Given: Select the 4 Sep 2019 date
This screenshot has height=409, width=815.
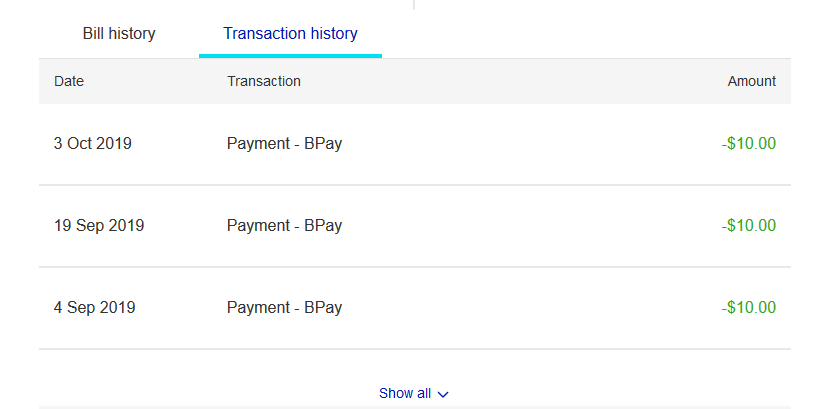Looking at the screenshot, I should pos(95,308).
